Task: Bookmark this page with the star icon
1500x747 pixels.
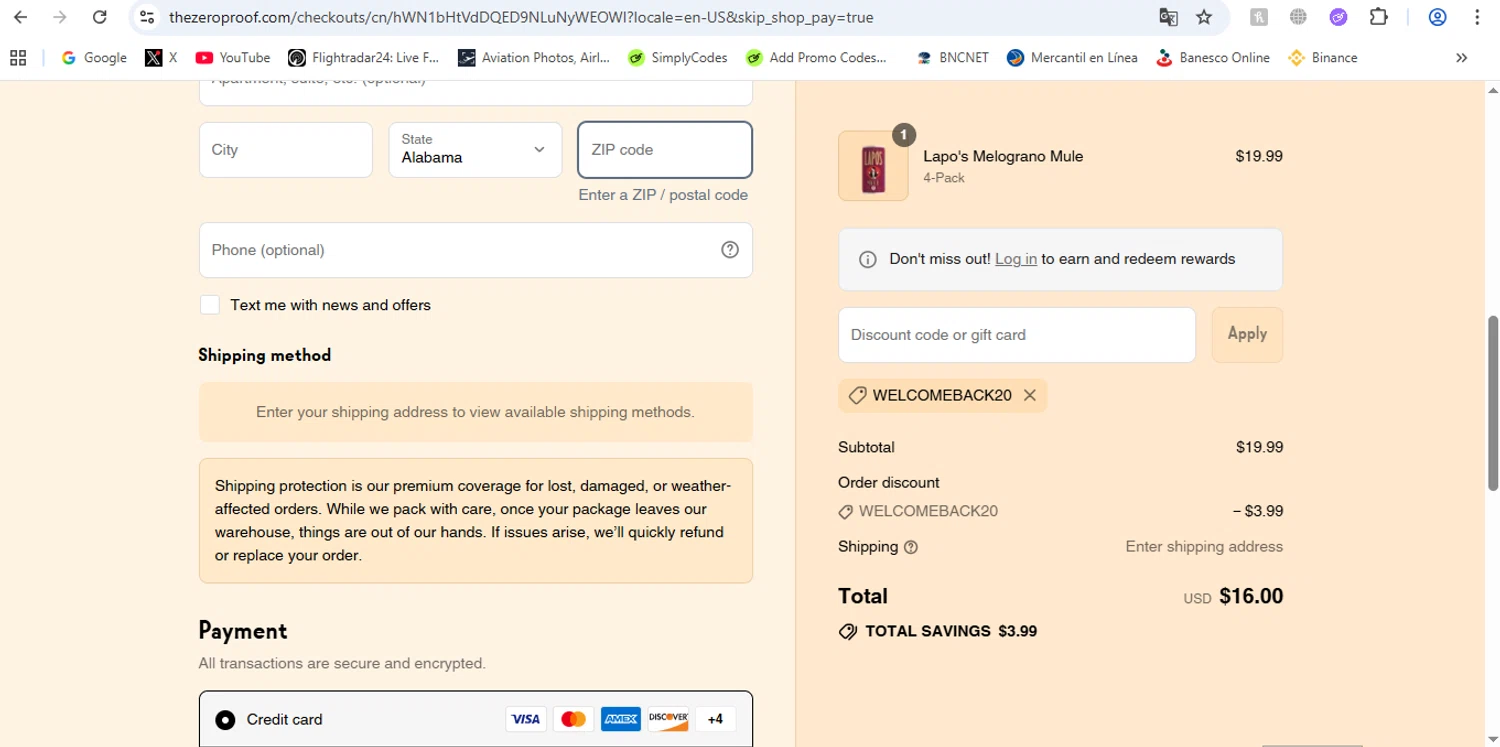Action: point(1204,17)
